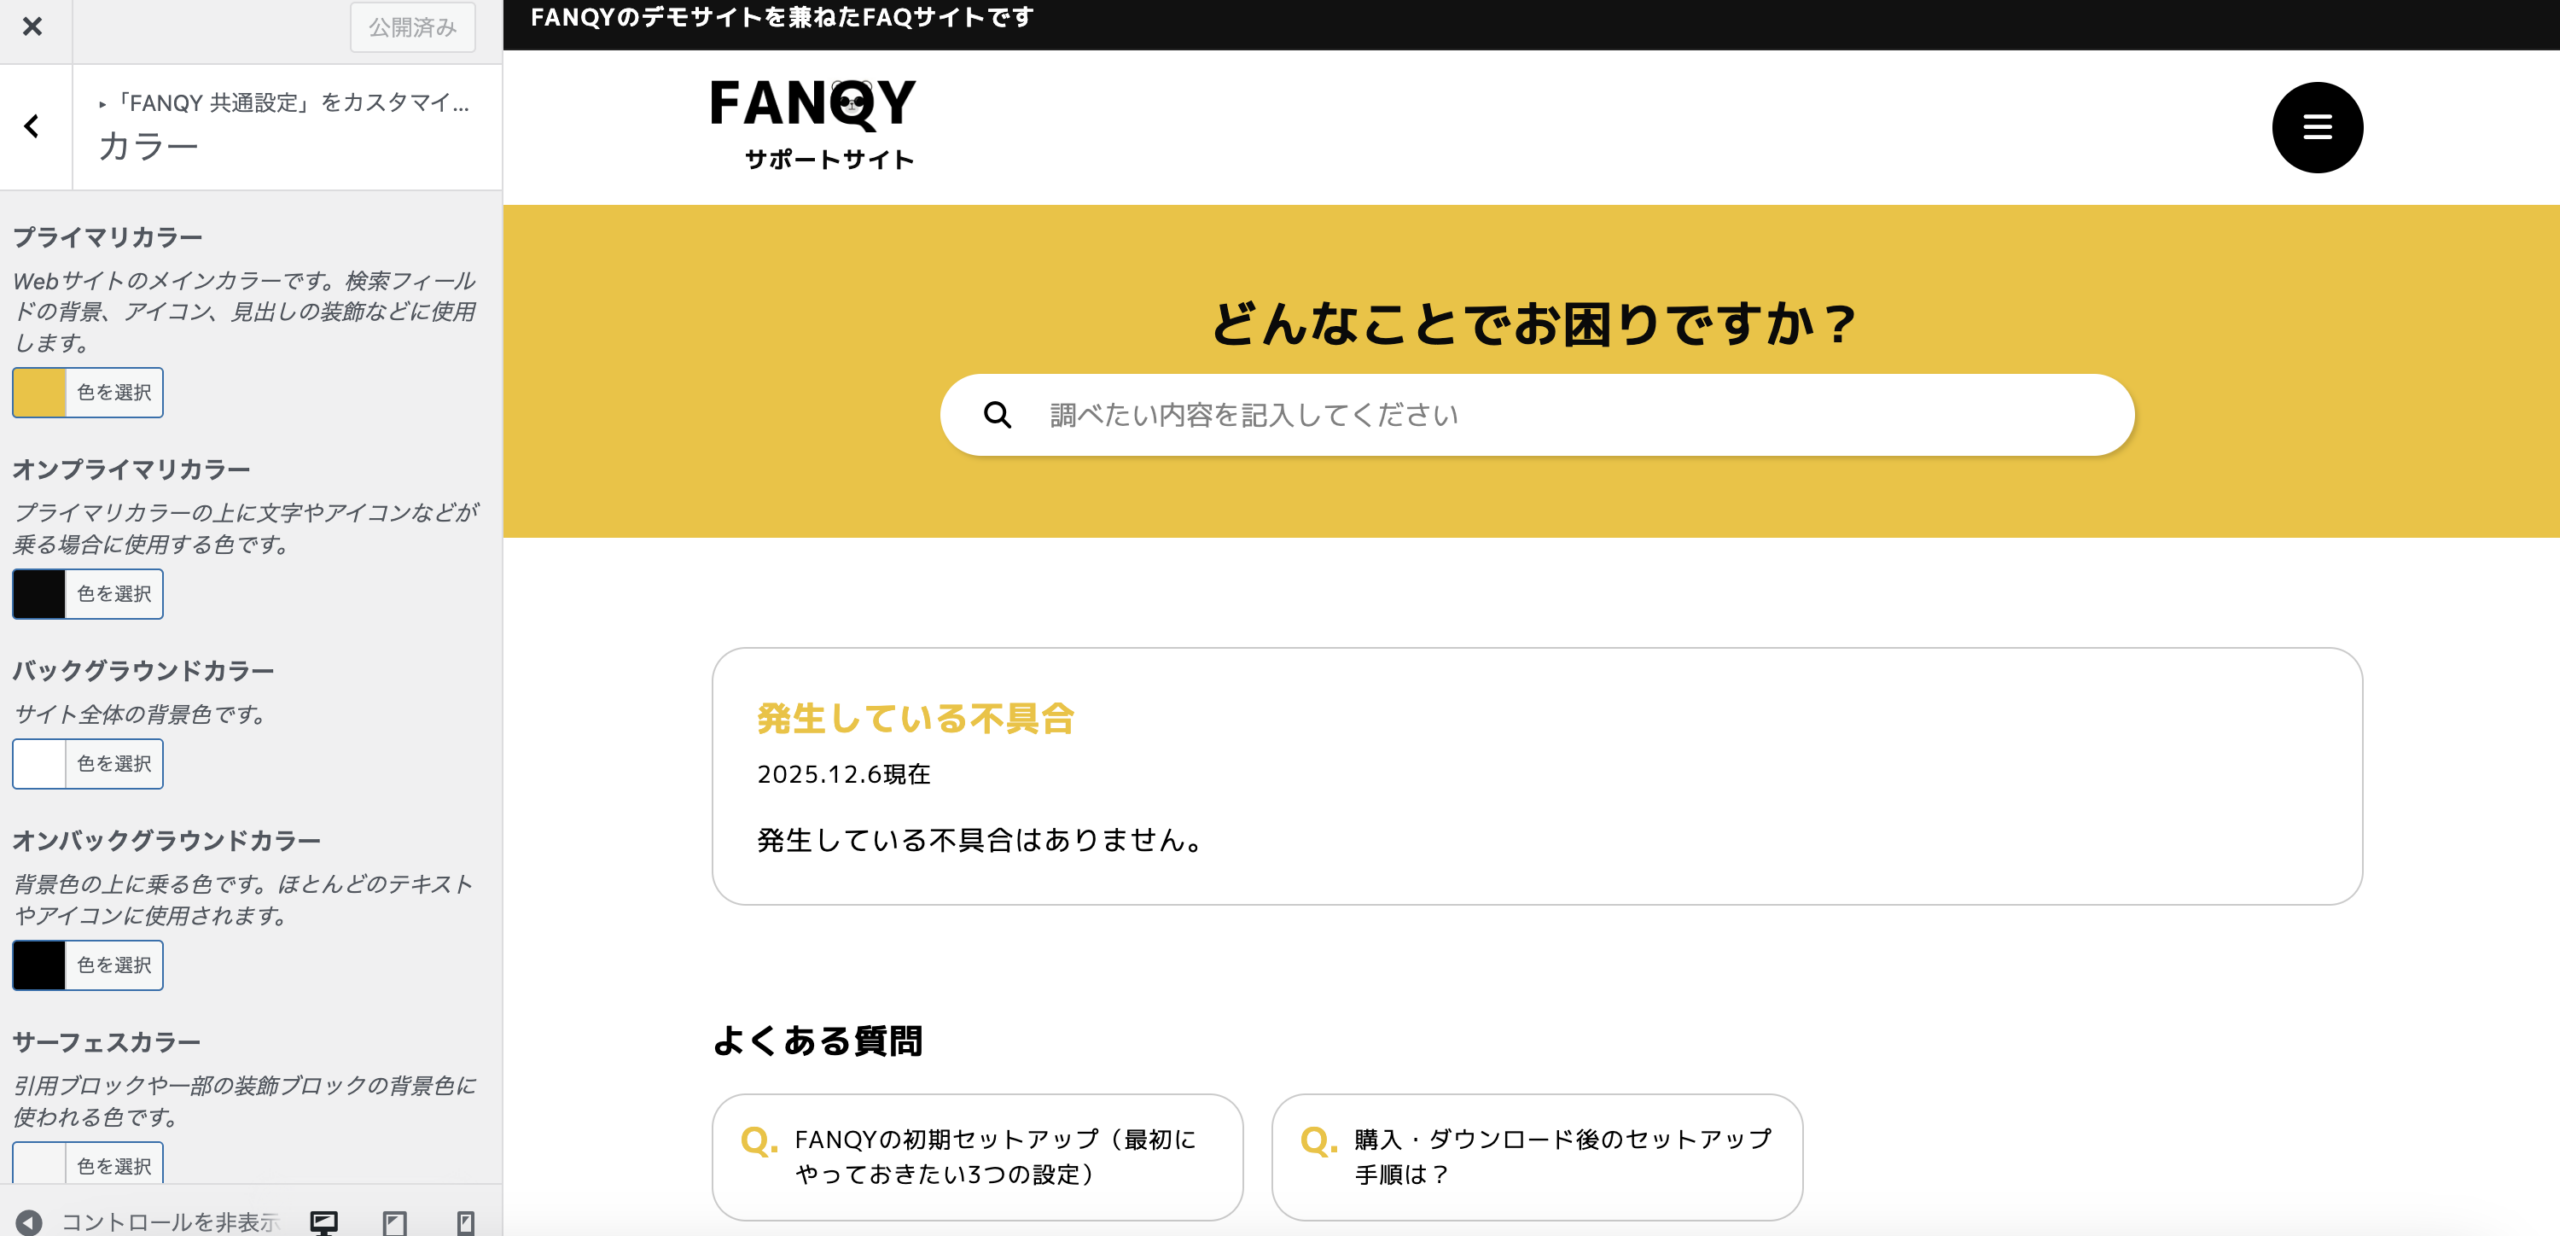Click the yellow プライマリカラー swatch
Screen dimensions: 2560x1236
click(39, 393)
